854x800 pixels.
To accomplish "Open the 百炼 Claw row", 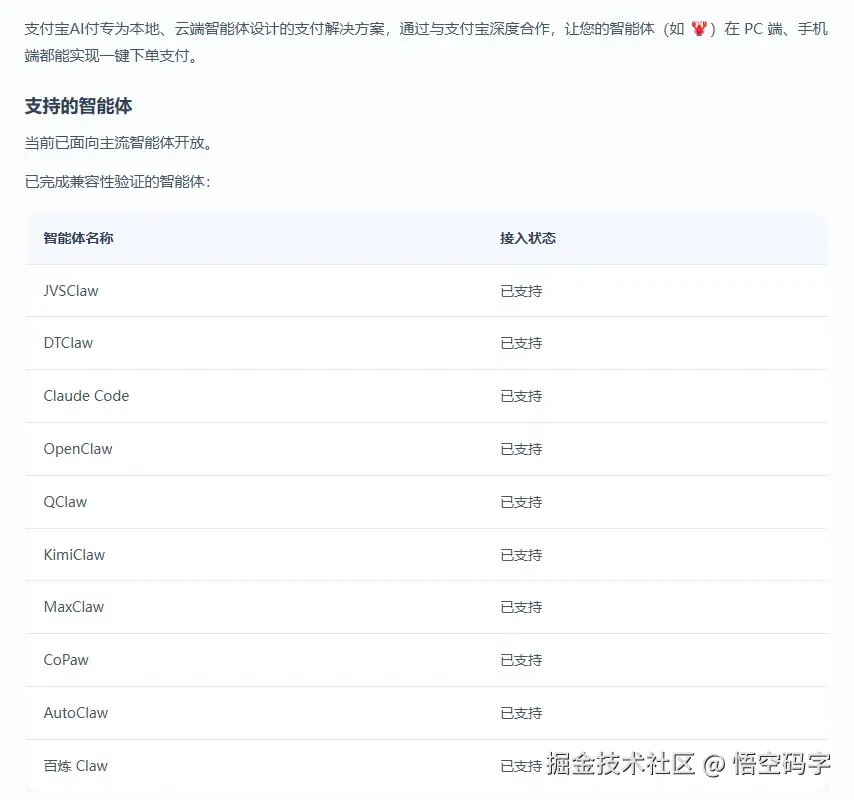I will [75, 765].
